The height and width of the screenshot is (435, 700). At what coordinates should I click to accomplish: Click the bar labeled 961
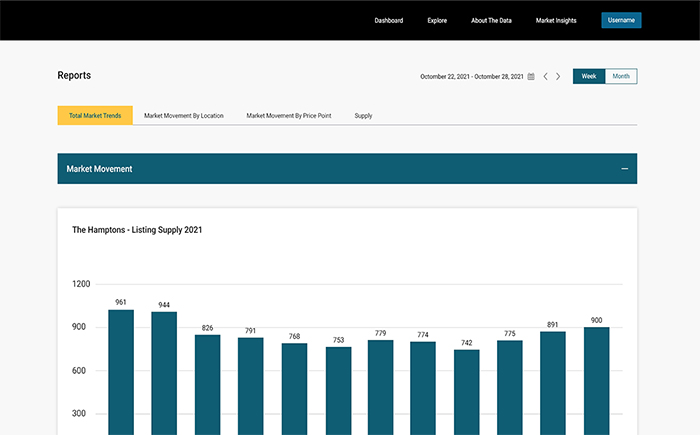121,372
